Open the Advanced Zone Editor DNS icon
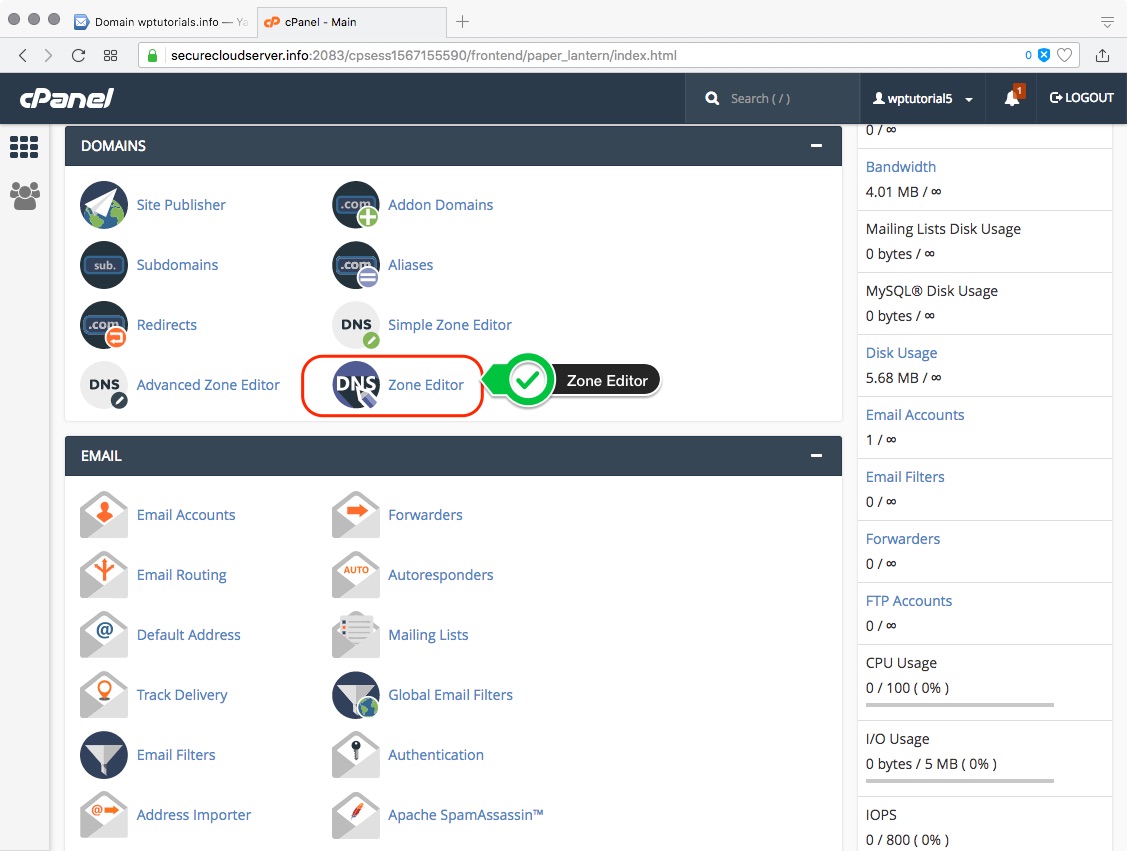The image size is (1127, 851). [104, 385]
